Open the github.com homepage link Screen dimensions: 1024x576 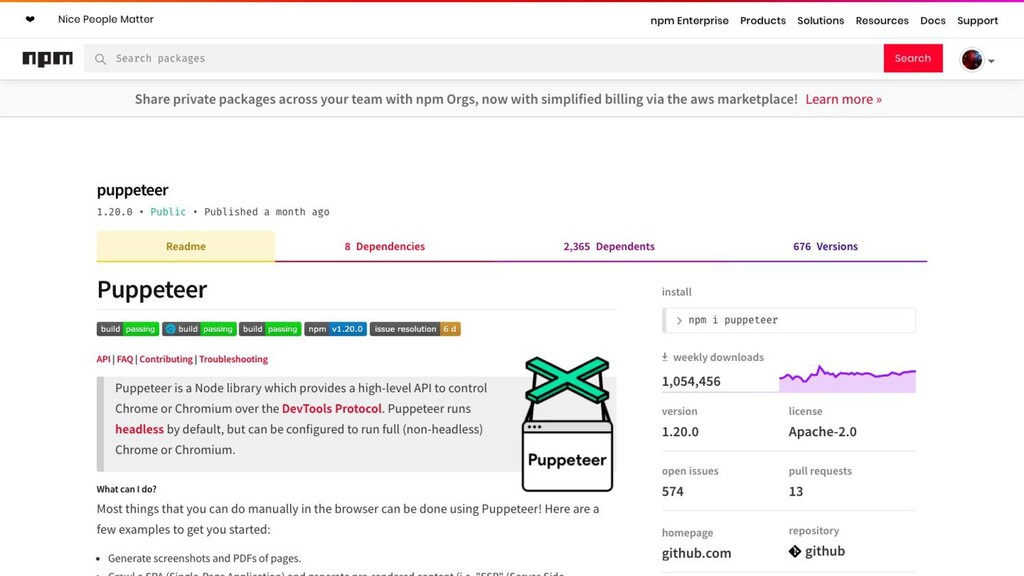[696, 553]
